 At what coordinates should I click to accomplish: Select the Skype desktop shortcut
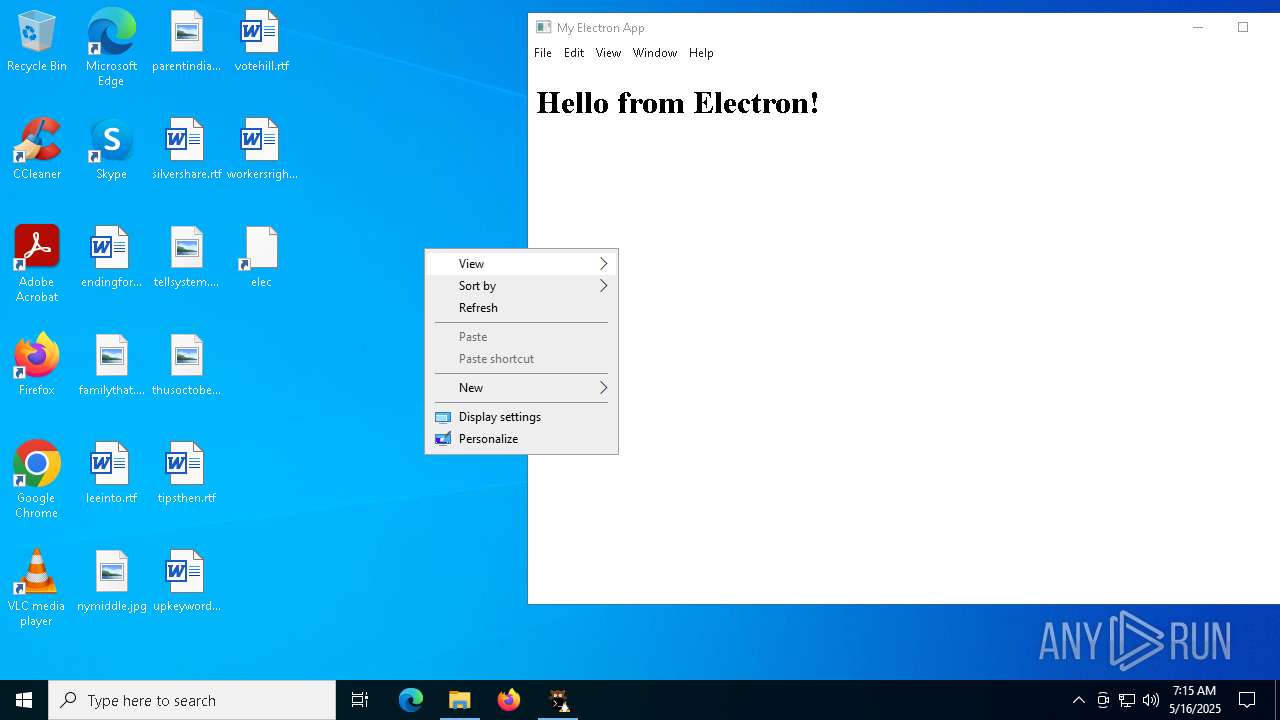tap(111, 150)
